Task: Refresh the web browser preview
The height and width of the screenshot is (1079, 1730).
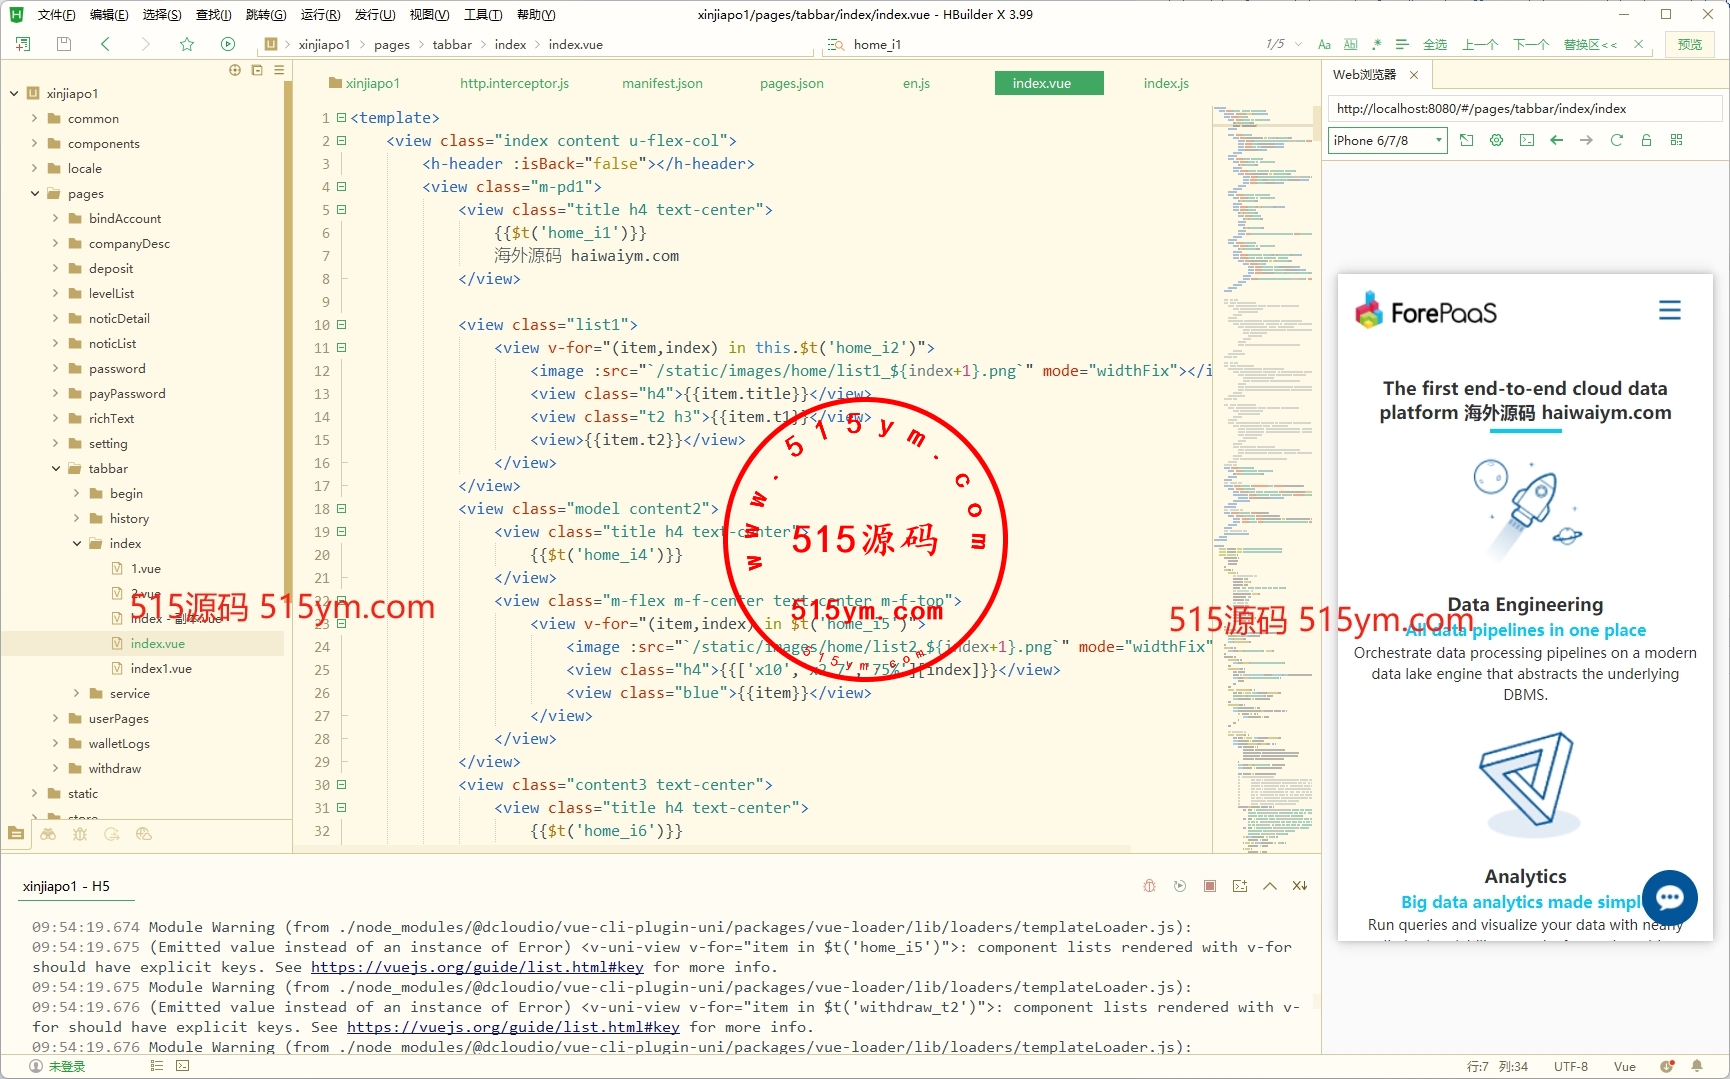Action: [x=1616, y=140]
